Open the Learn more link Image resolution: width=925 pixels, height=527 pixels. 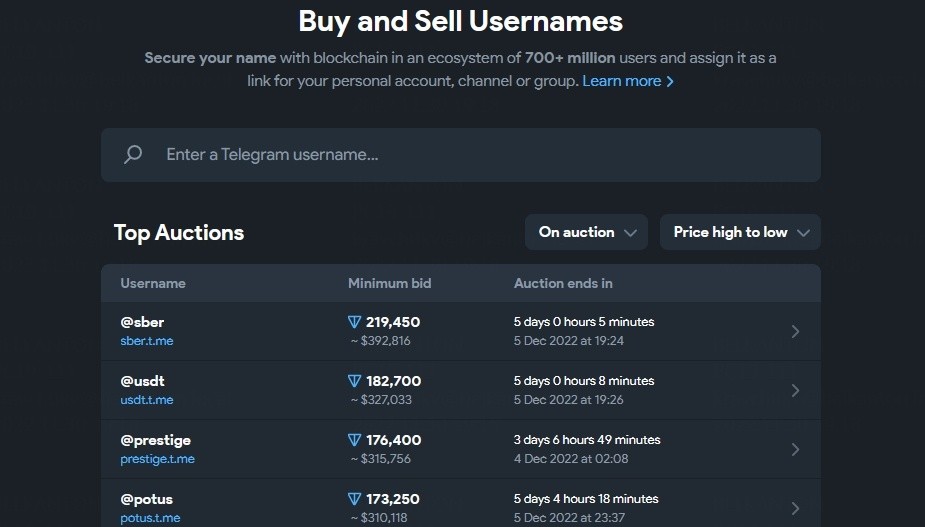pyautogui.click(x=628, y=81)
